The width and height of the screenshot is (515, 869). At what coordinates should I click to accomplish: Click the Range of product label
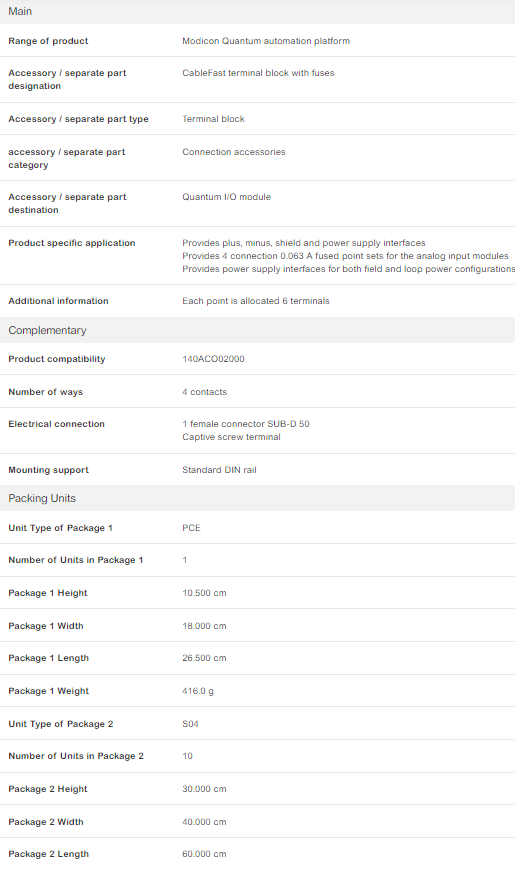48,41
